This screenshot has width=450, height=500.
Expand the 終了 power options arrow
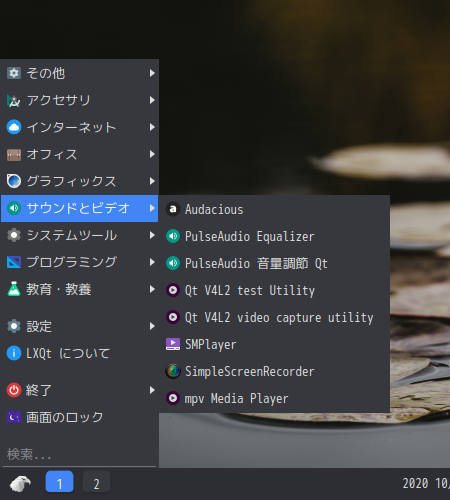[x=152, y=390]
